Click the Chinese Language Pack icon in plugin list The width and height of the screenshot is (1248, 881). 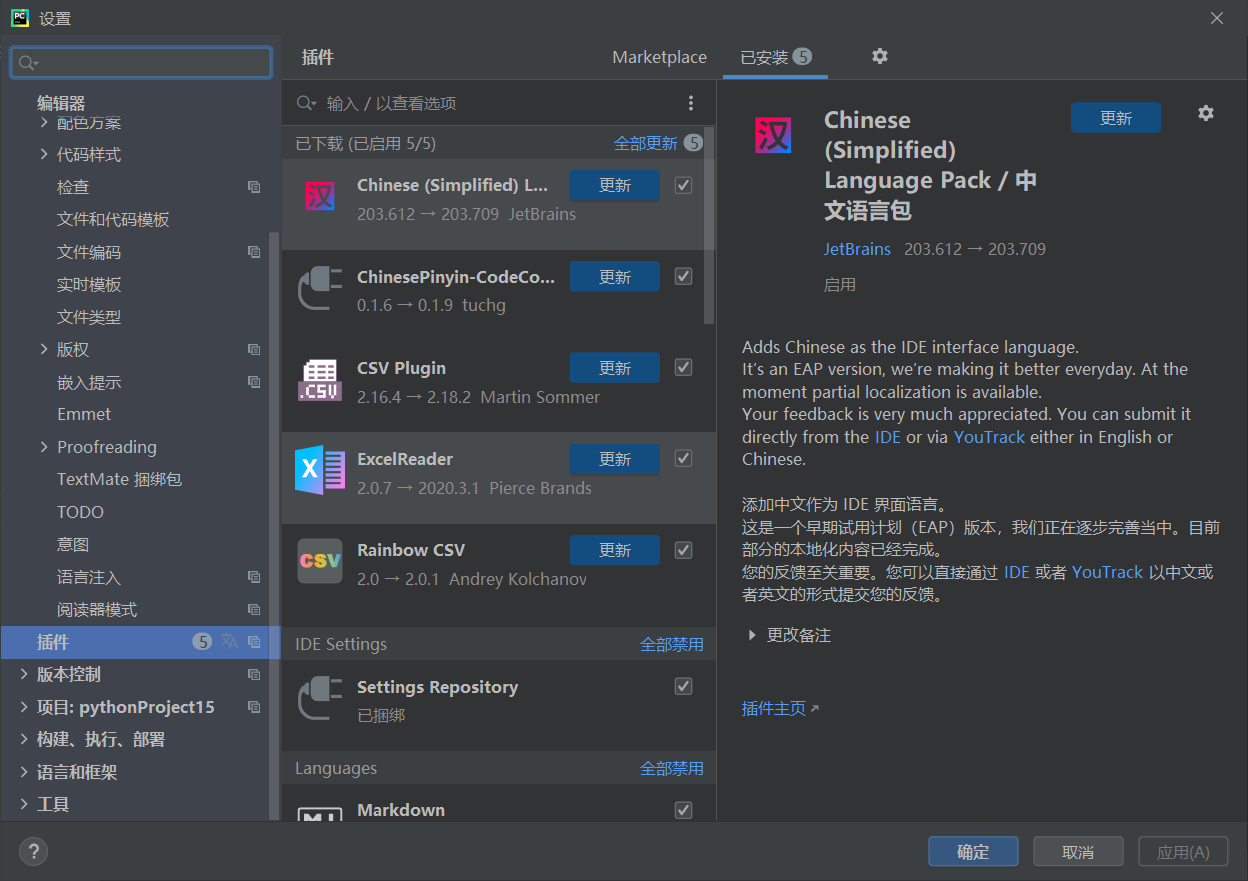tap(320, 197)
